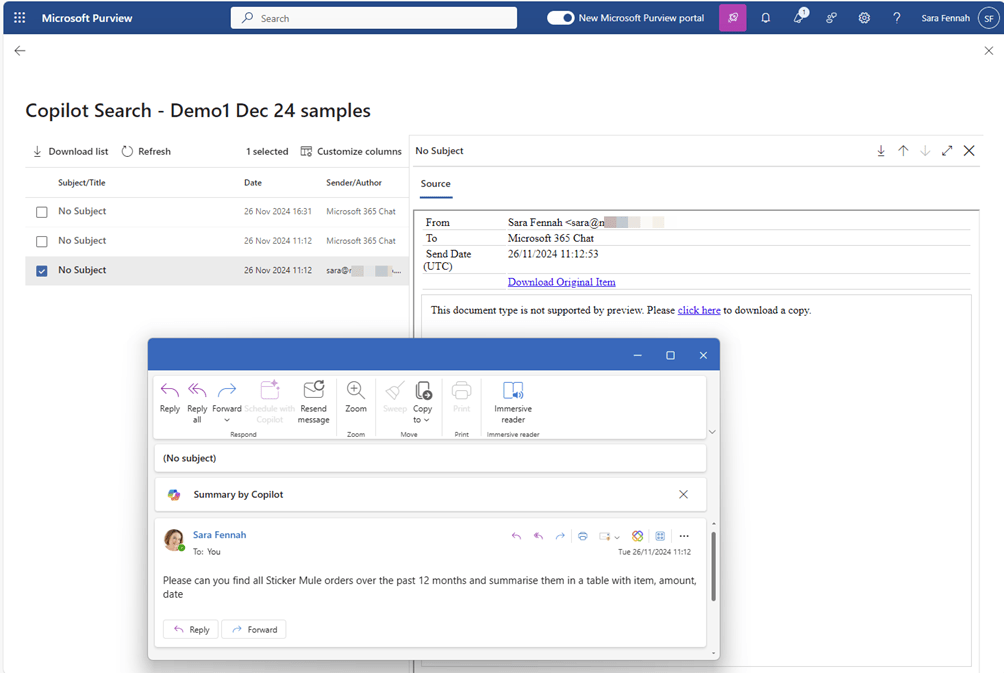Collapse the ribbon using the chevron
Image resolution: width=1004 pixels, height=673 pixels.
[x=712, y=432]
